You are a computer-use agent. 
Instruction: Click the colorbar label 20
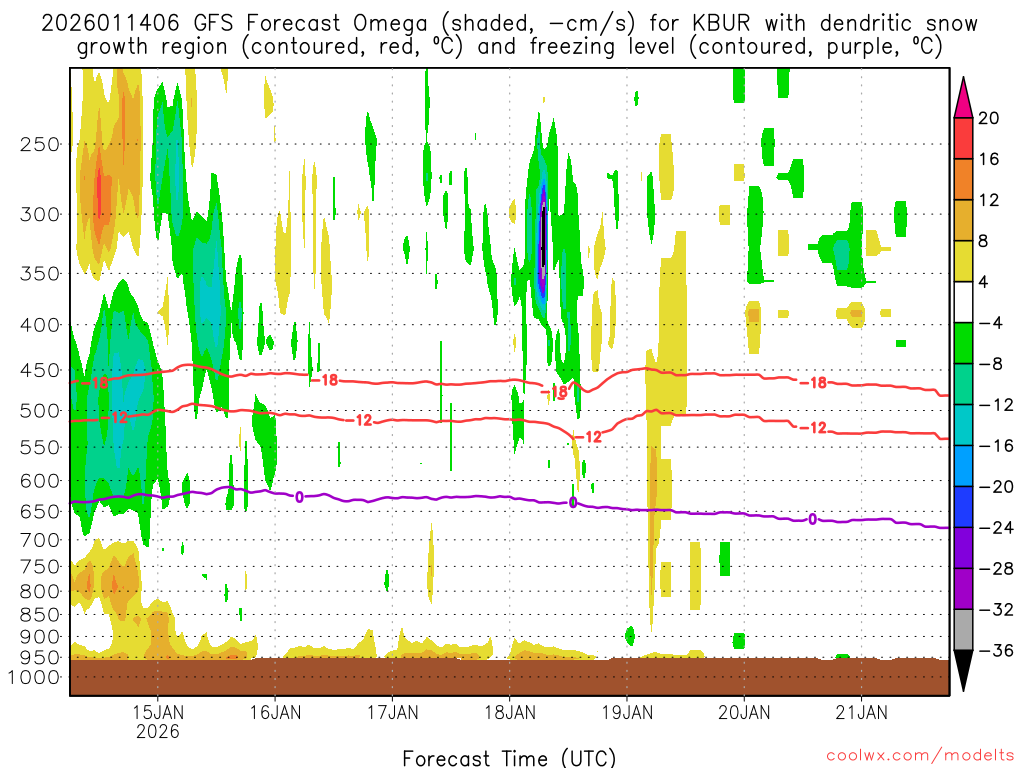[x=989, y=118]
